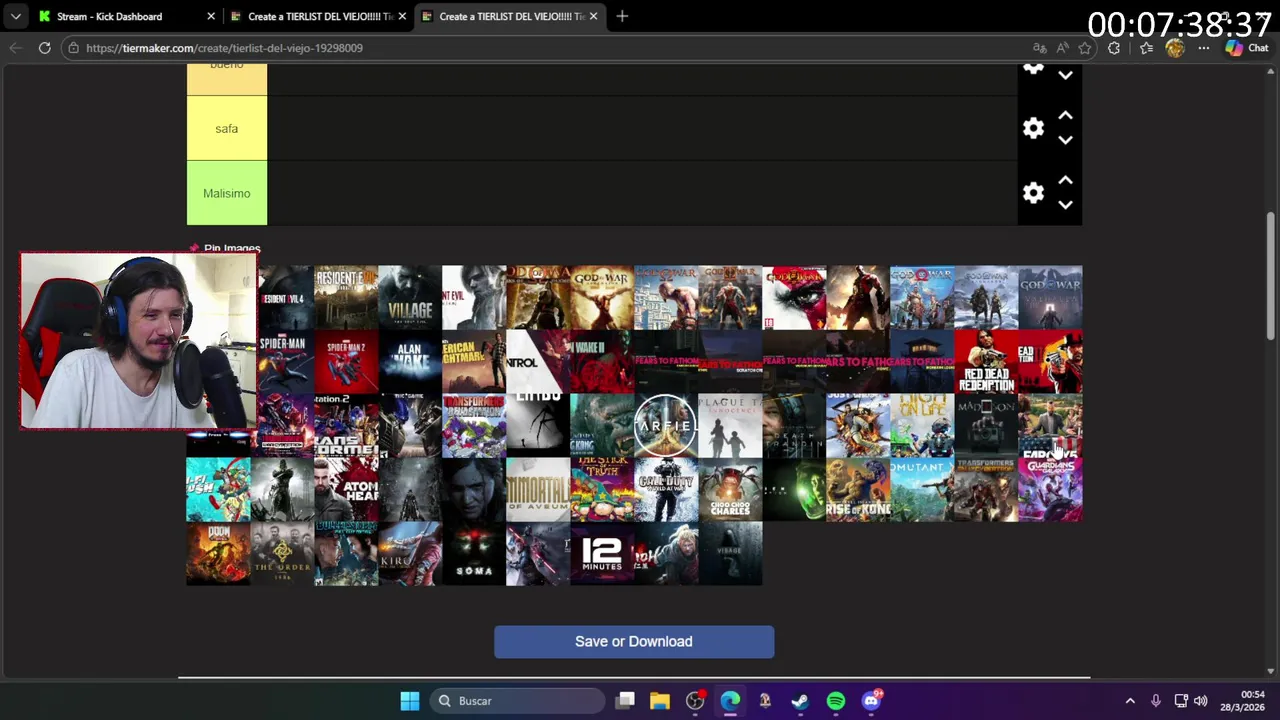Viewport: 1280px width, 720px height.
Task: Open the translate page icon
Action: pyautogui.click(x=1040, y=48)
